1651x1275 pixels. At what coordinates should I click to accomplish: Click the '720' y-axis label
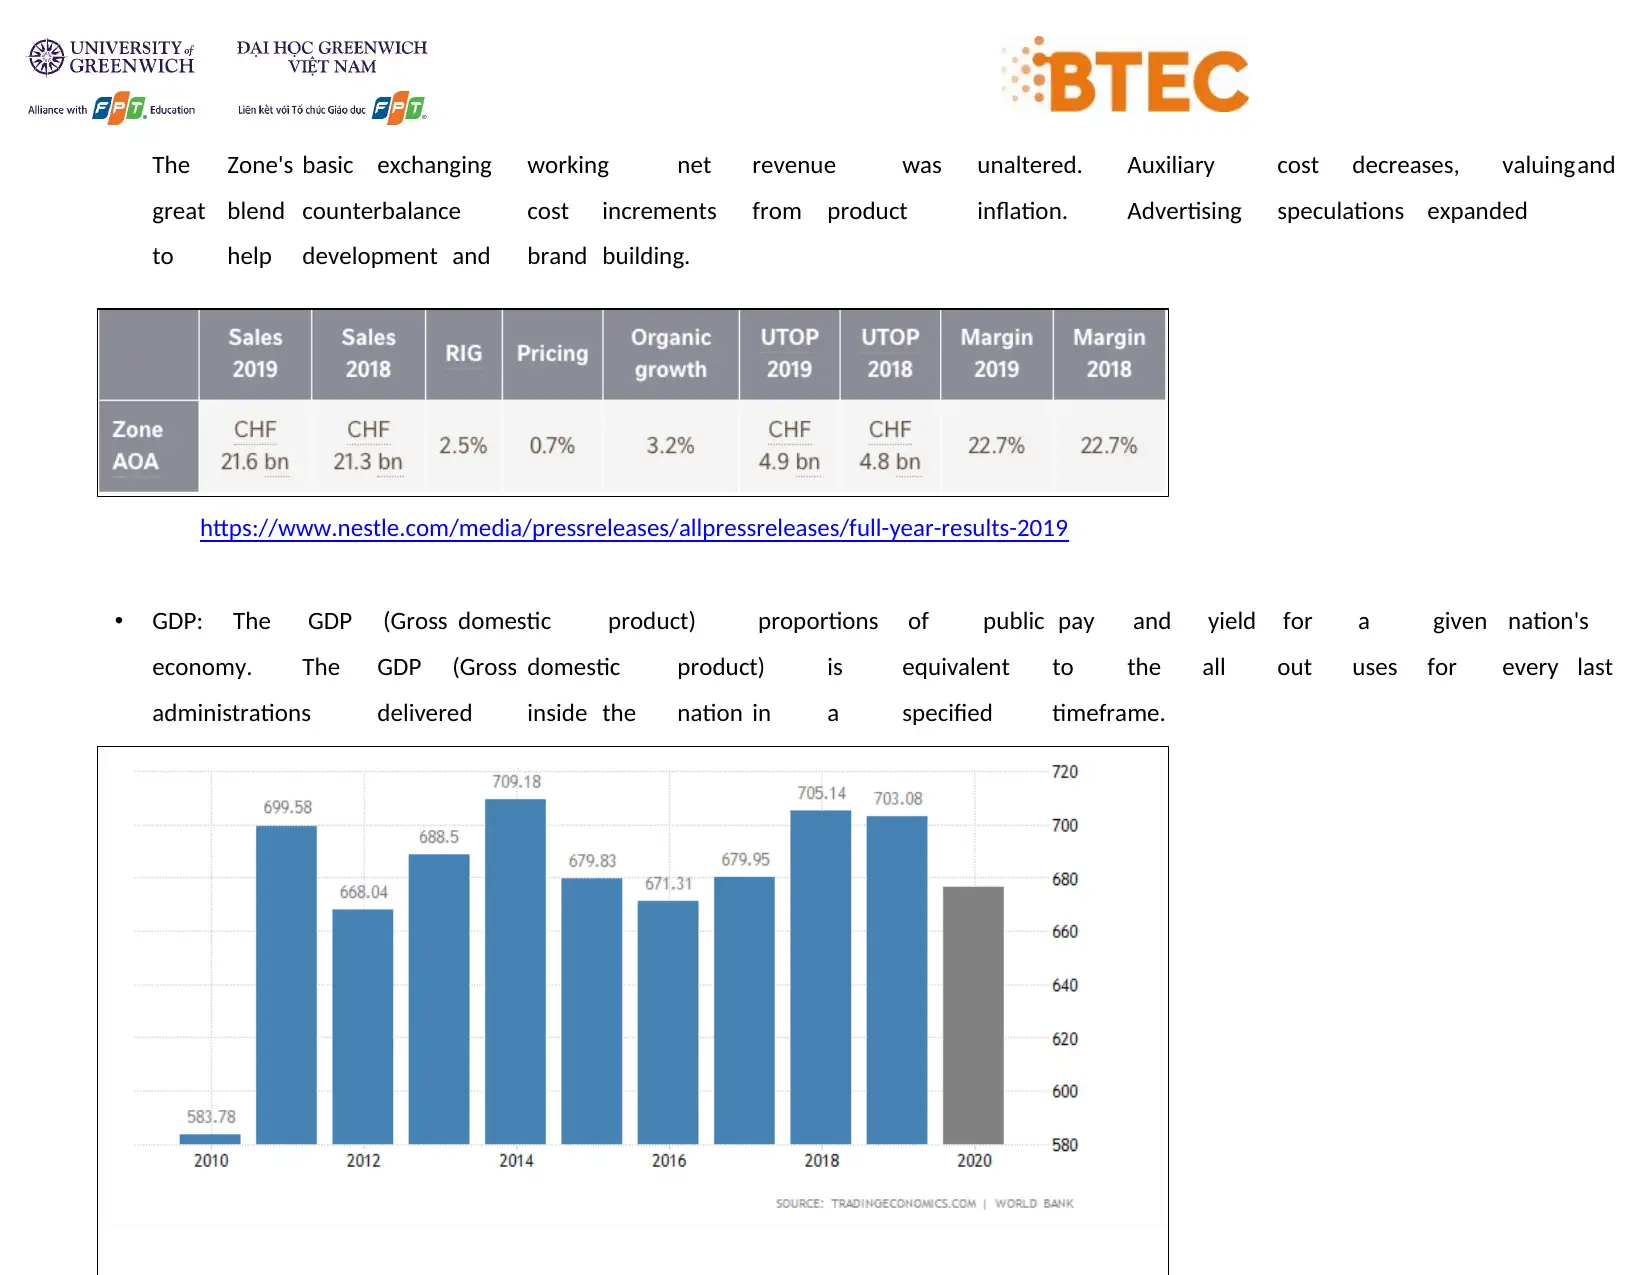point(1065,772)
